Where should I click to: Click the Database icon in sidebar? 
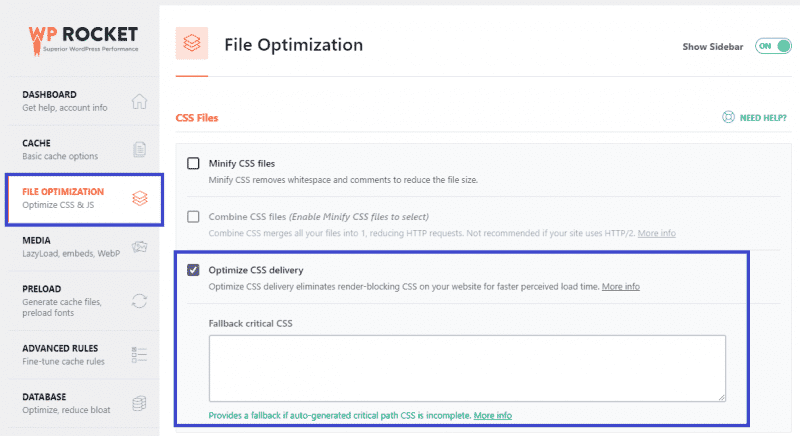[x=140, y=404]
